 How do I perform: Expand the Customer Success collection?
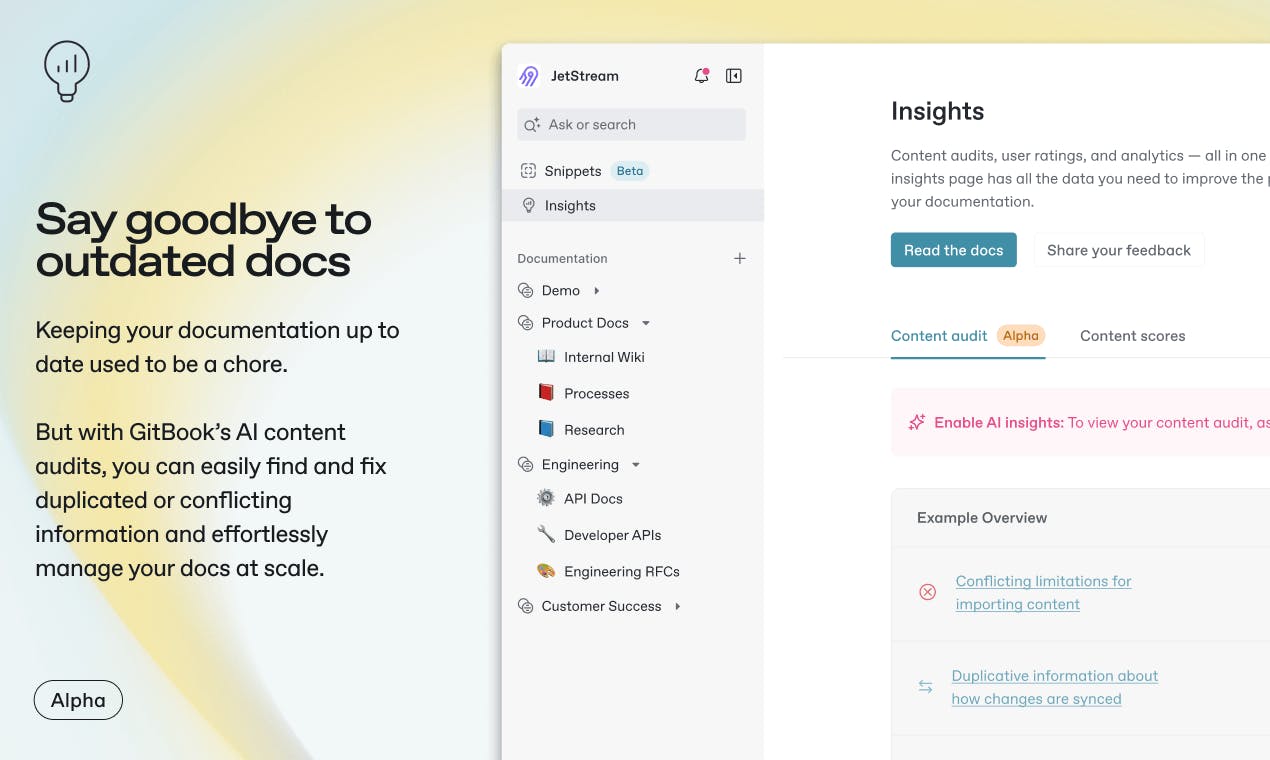point(678,606)
